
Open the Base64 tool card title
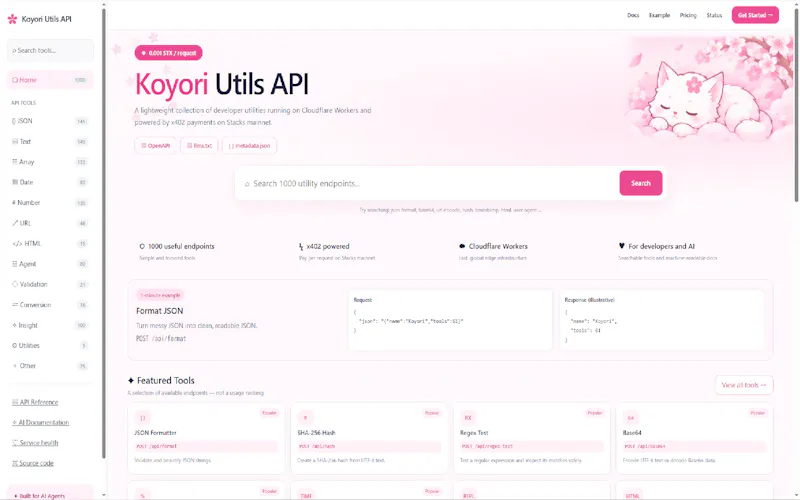point(632,433)
